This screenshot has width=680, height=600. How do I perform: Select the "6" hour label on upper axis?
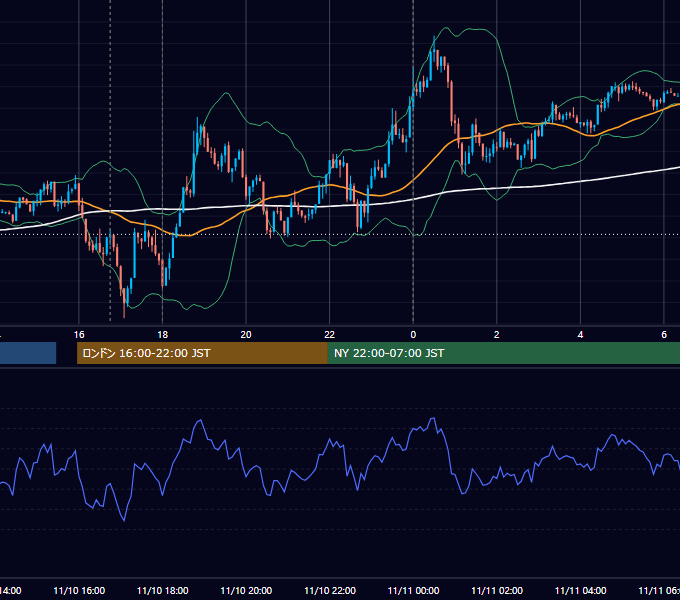(x=664, y=335)
